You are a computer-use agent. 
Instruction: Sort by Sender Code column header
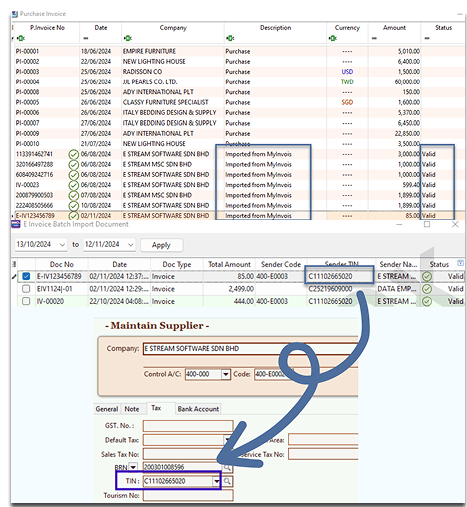click(281, 264)
